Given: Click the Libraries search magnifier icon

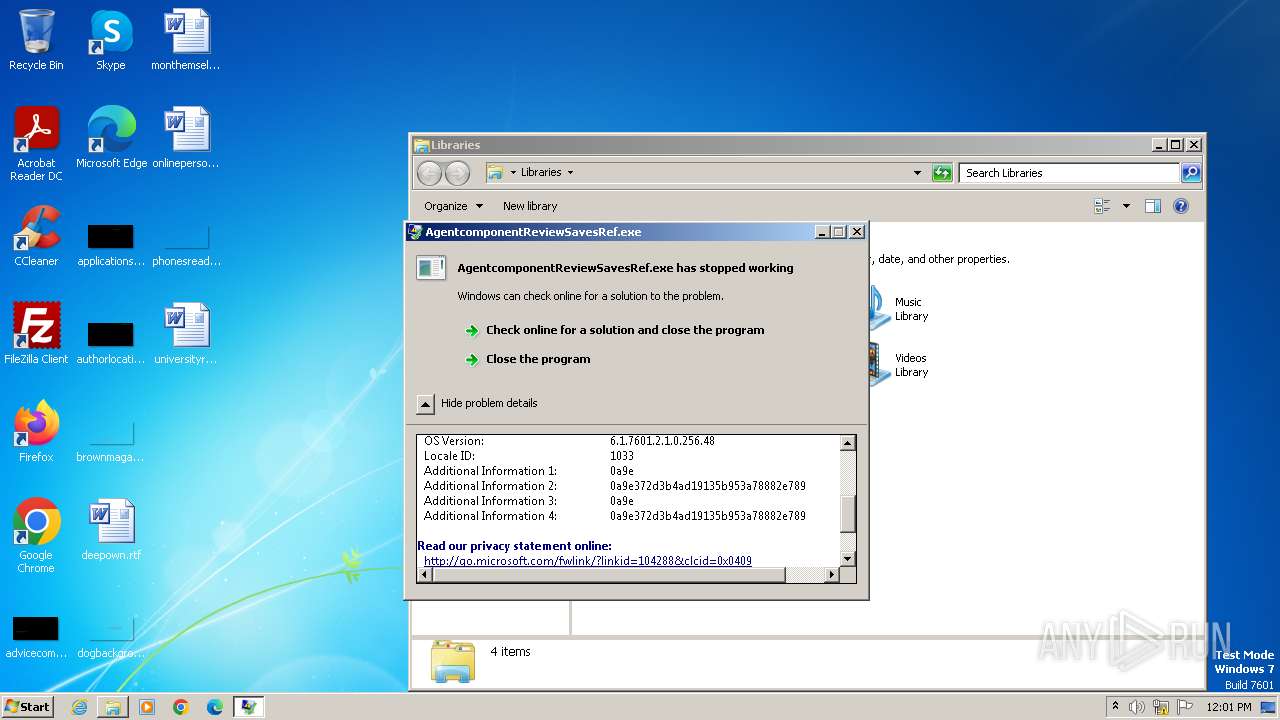Looking at the screenshot, I should 1191,173.
